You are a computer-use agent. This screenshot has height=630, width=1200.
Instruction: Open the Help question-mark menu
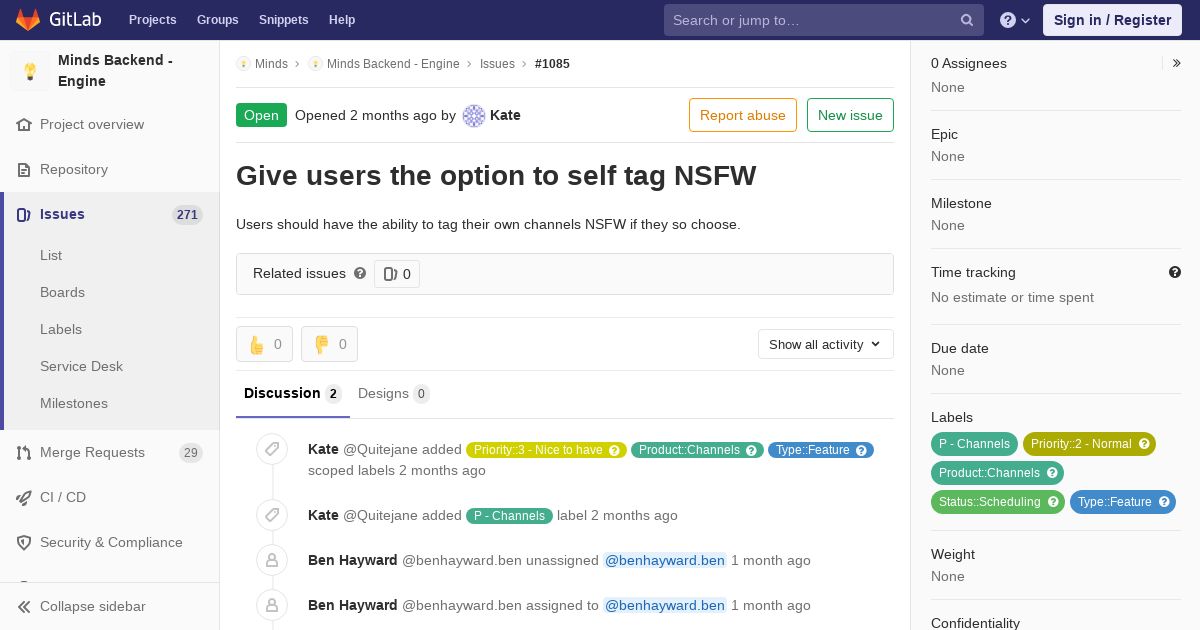click(1014, 20)
